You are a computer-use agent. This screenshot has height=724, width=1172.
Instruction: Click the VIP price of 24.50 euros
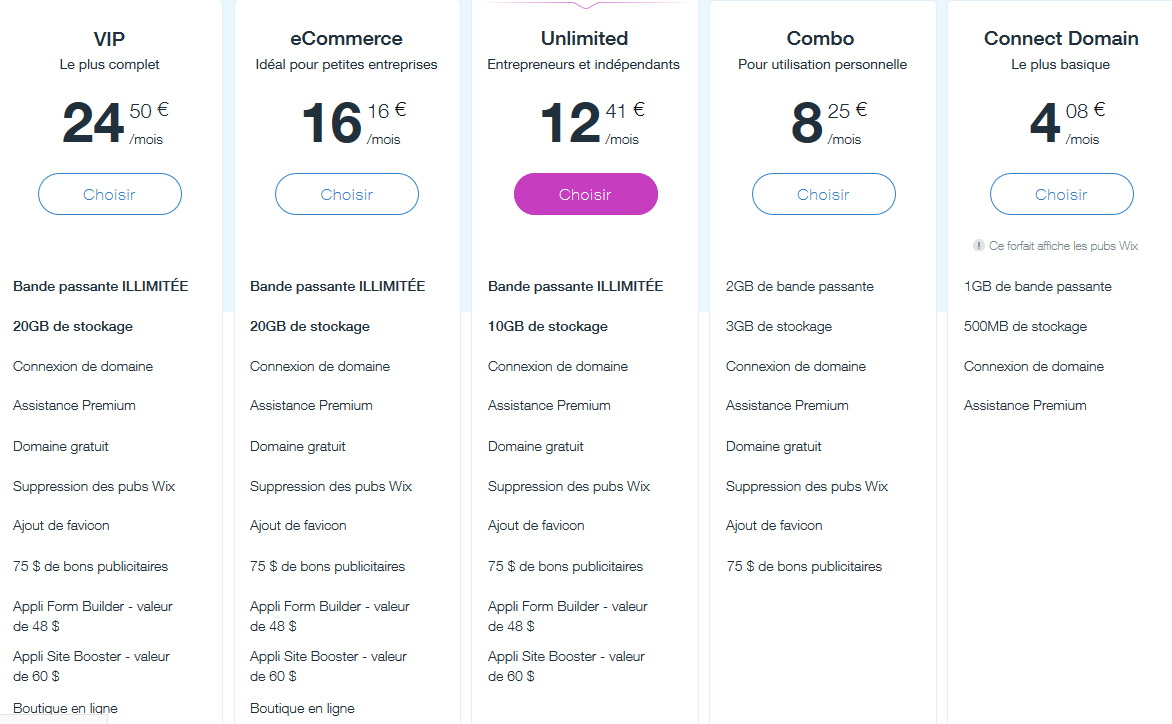(x=115, y=123)
